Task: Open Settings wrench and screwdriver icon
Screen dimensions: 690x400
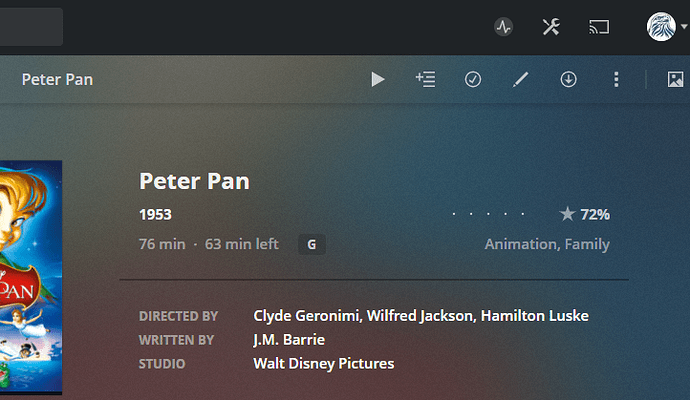Action: pos(551,27)
